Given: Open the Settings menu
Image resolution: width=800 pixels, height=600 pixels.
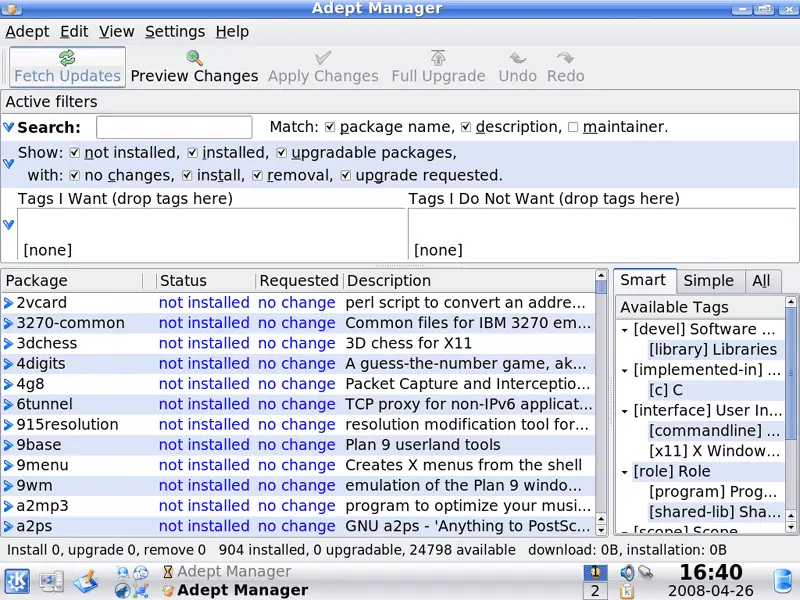Looking at the screenshot, I should coord(175,32).
